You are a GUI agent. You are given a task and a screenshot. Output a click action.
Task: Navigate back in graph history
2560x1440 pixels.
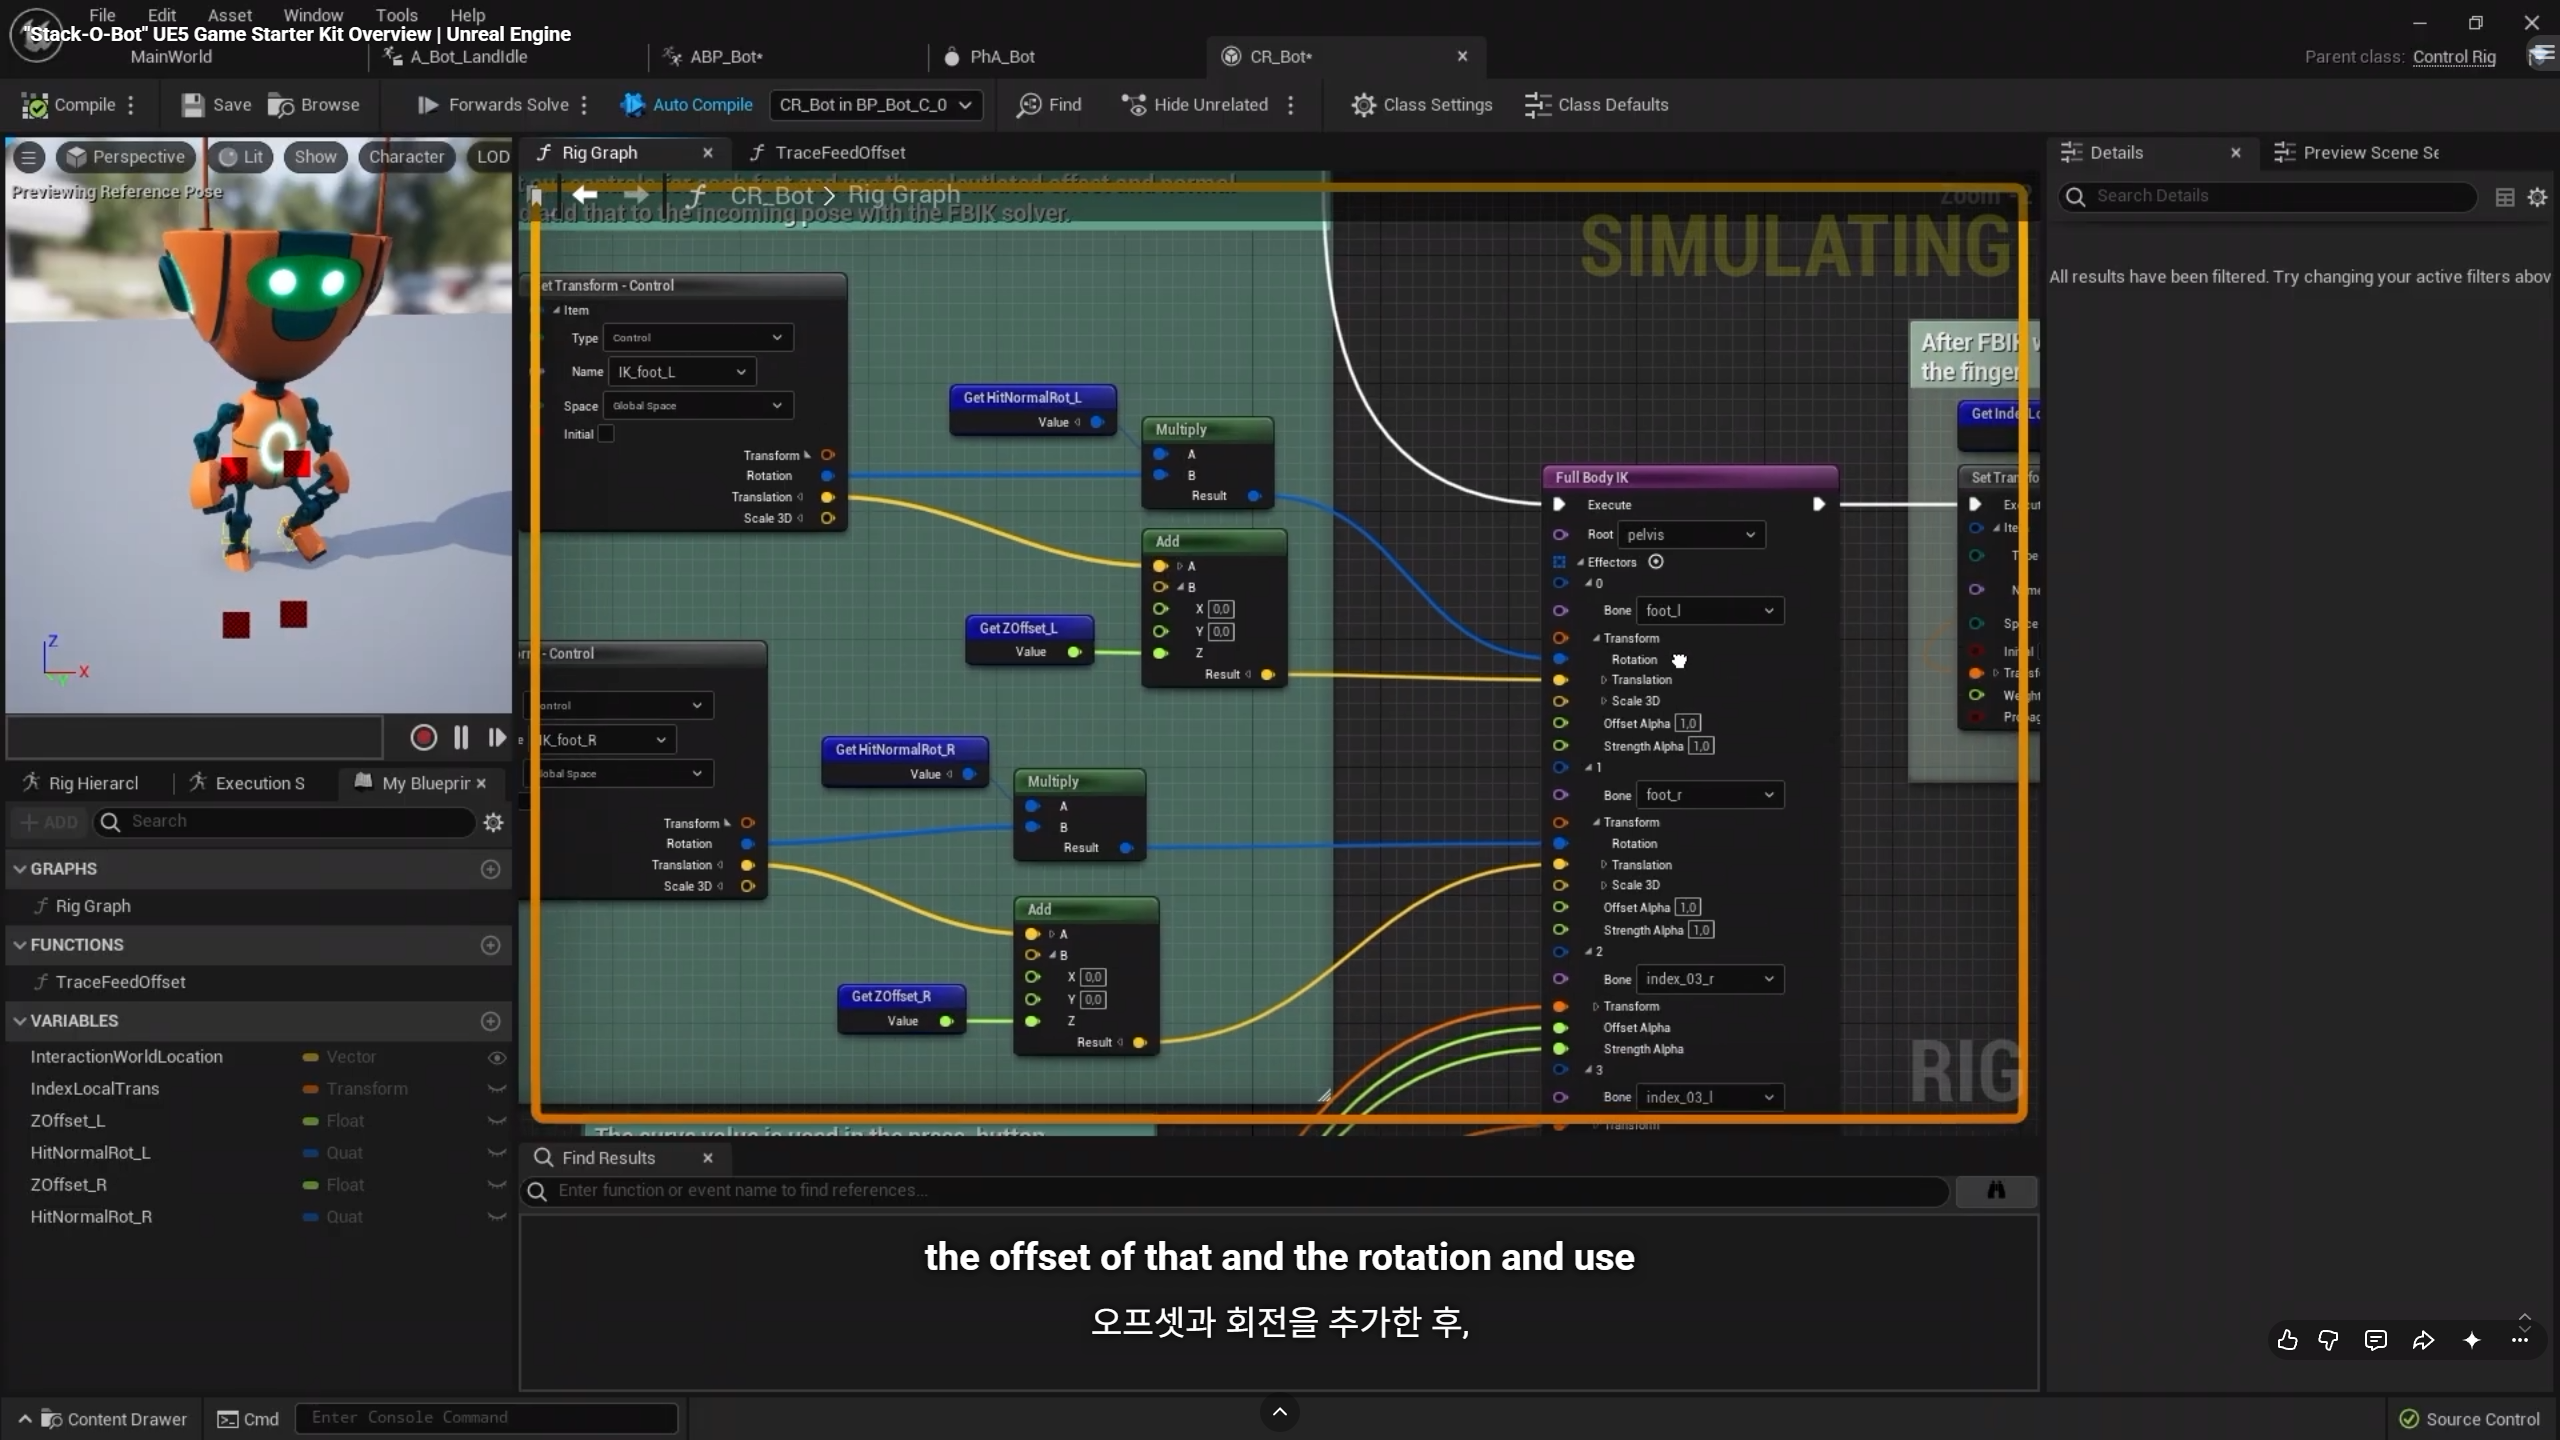585,194
